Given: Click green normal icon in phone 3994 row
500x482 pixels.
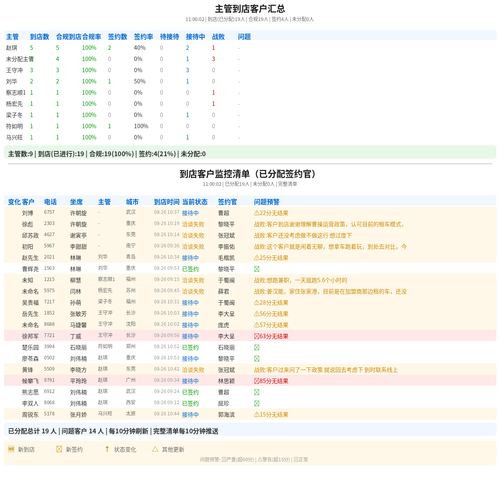Looking at the screenshot, I should (x=257, y=347).
